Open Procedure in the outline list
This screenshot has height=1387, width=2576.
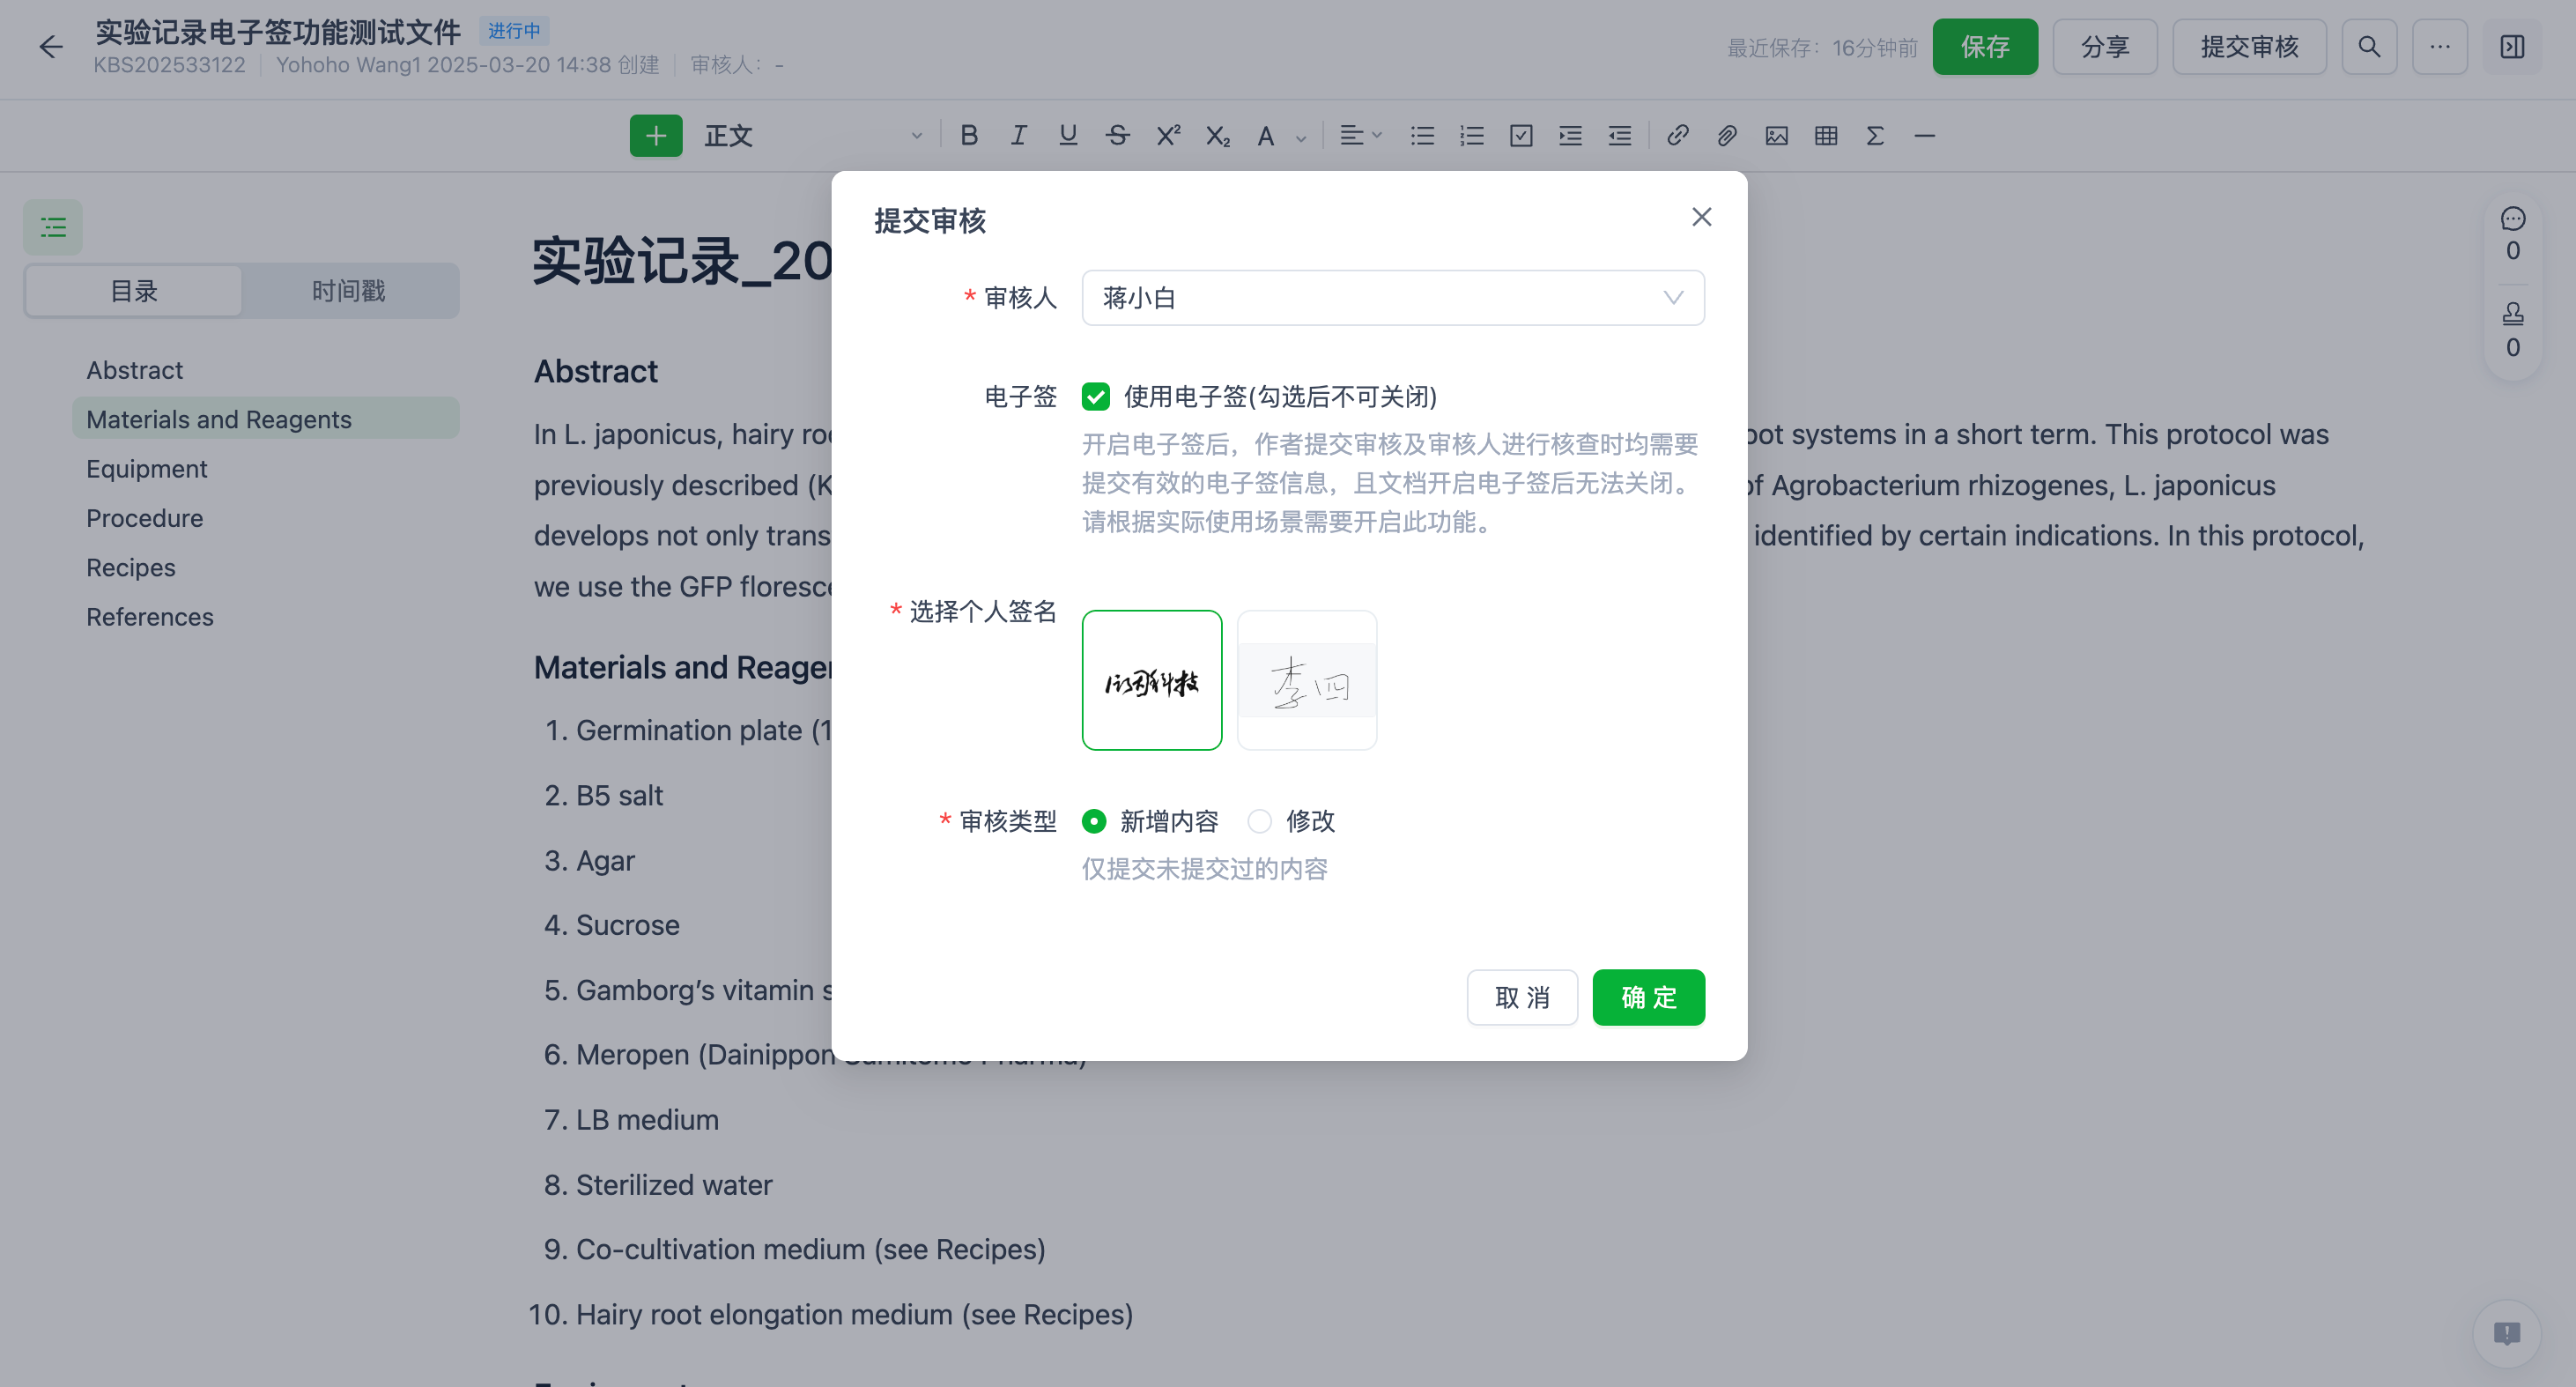point(145,518)
